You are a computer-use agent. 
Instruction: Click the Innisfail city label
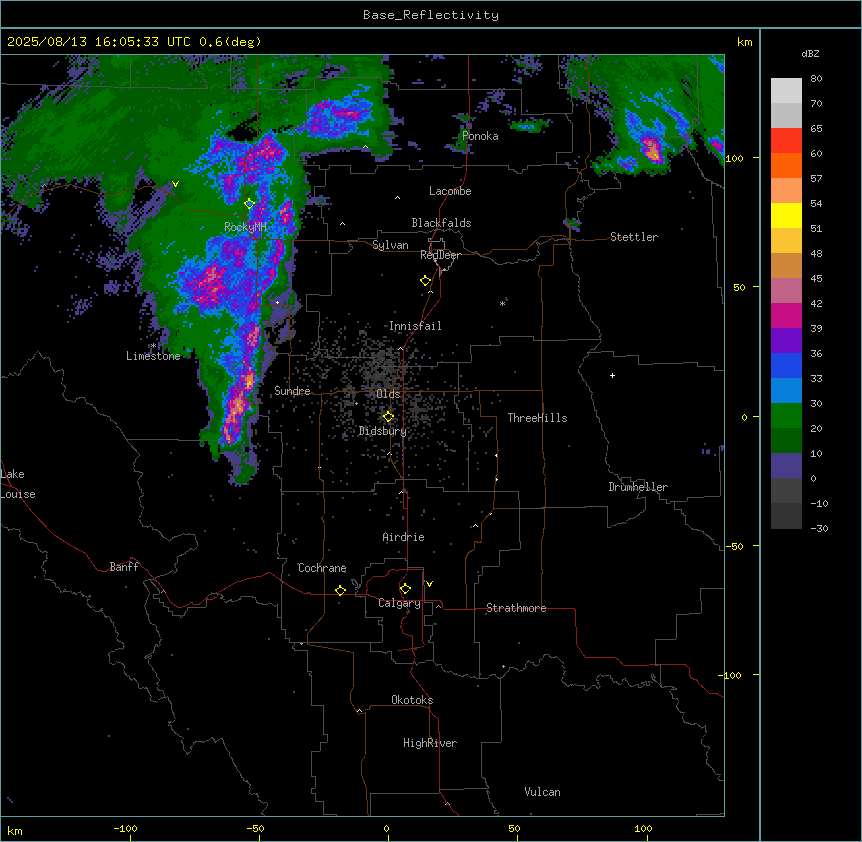[x=415, y=326]
